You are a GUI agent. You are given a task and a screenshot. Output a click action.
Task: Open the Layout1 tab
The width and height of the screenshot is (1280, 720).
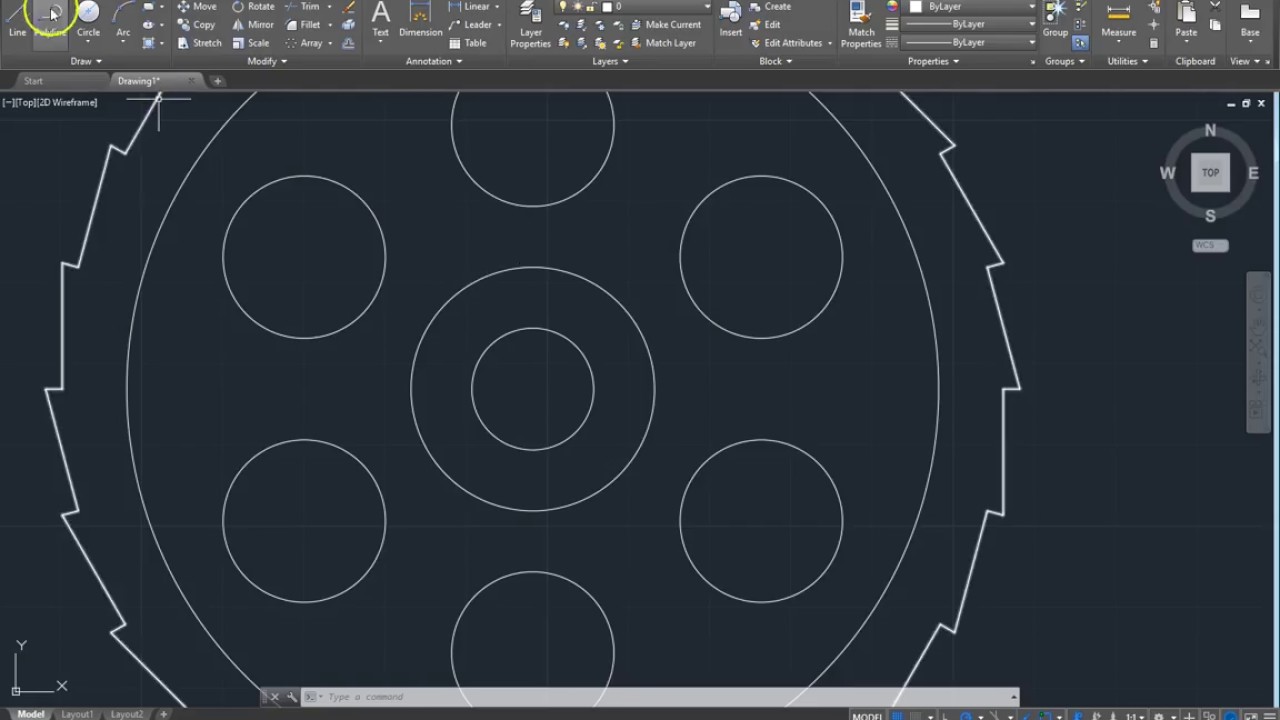(x=77, y=714)
